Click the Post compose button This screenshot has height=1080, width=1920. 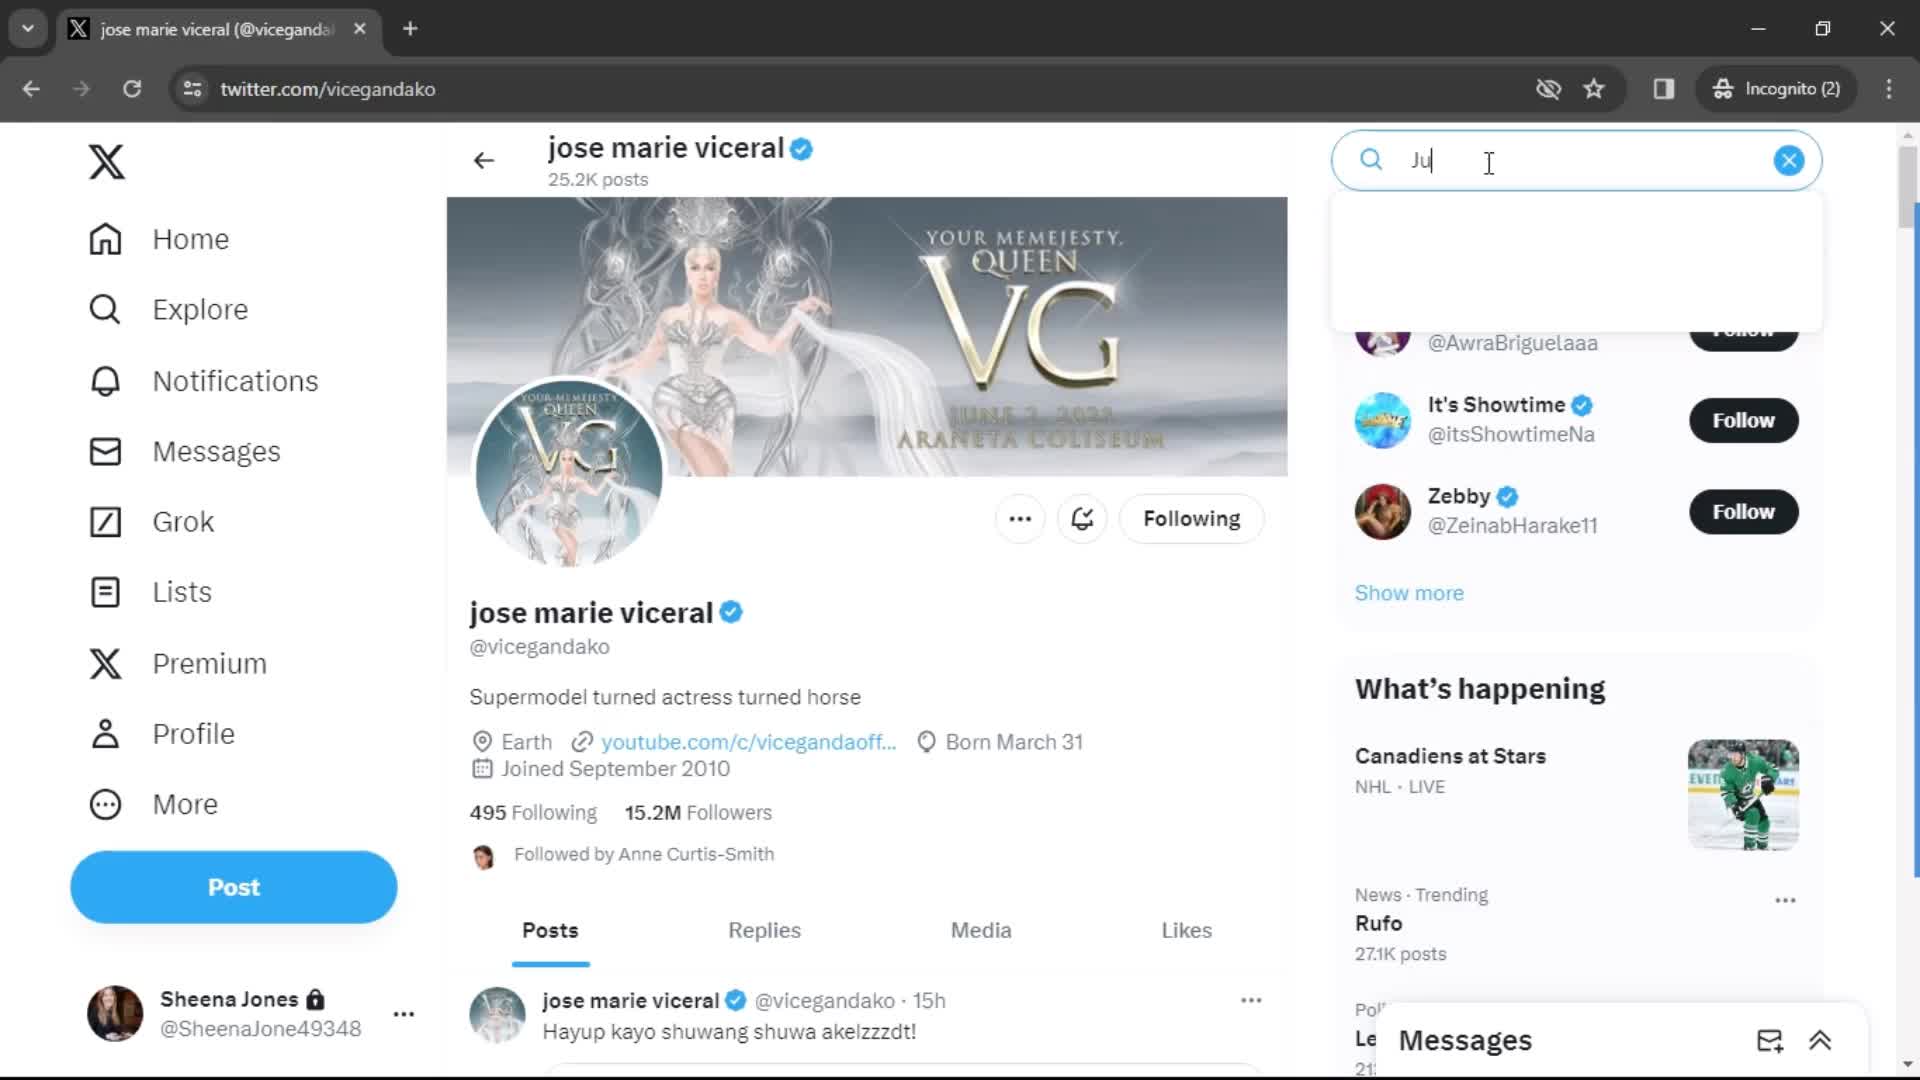pyautogui.click(x=233, y=886)
